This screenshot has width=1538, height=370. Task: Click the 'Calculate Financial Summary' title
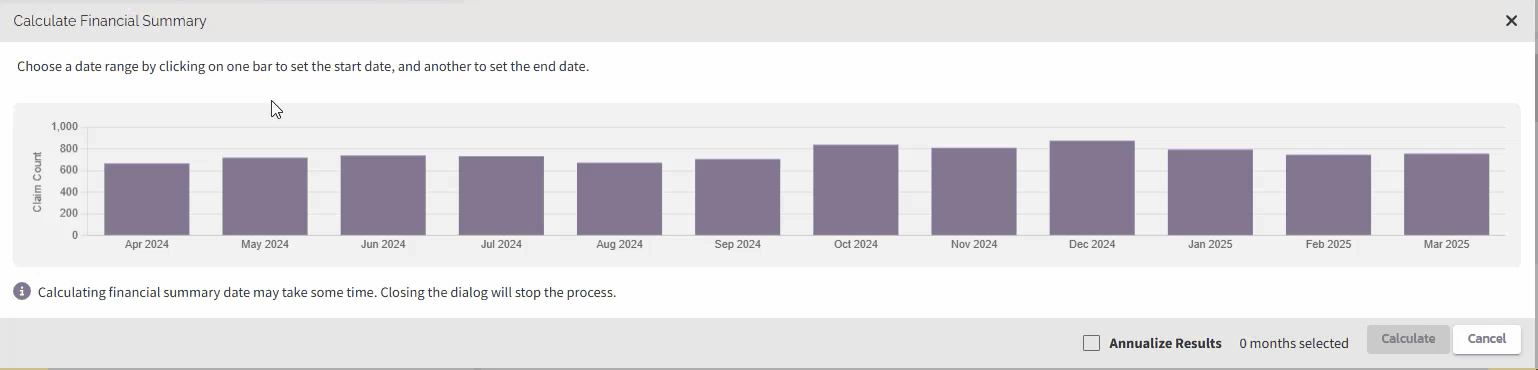(x=110, y=21)
